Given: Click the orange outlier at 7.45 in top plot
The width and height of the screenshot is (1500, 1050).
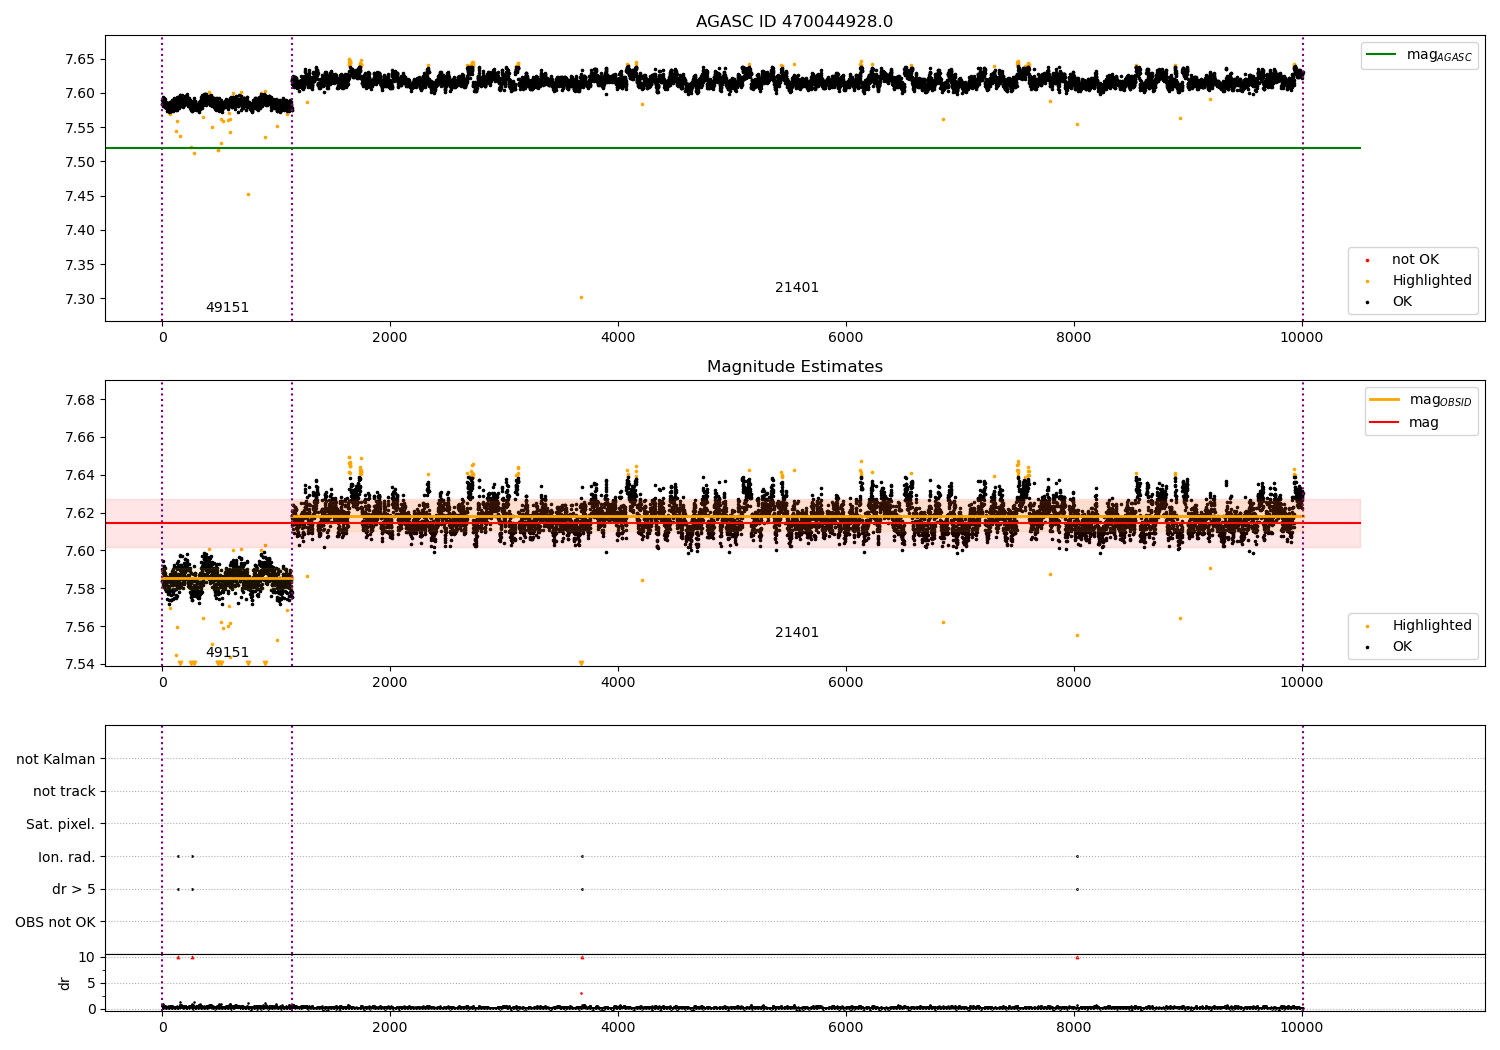Looking at the screenshot, I should (x=248, y=194).
